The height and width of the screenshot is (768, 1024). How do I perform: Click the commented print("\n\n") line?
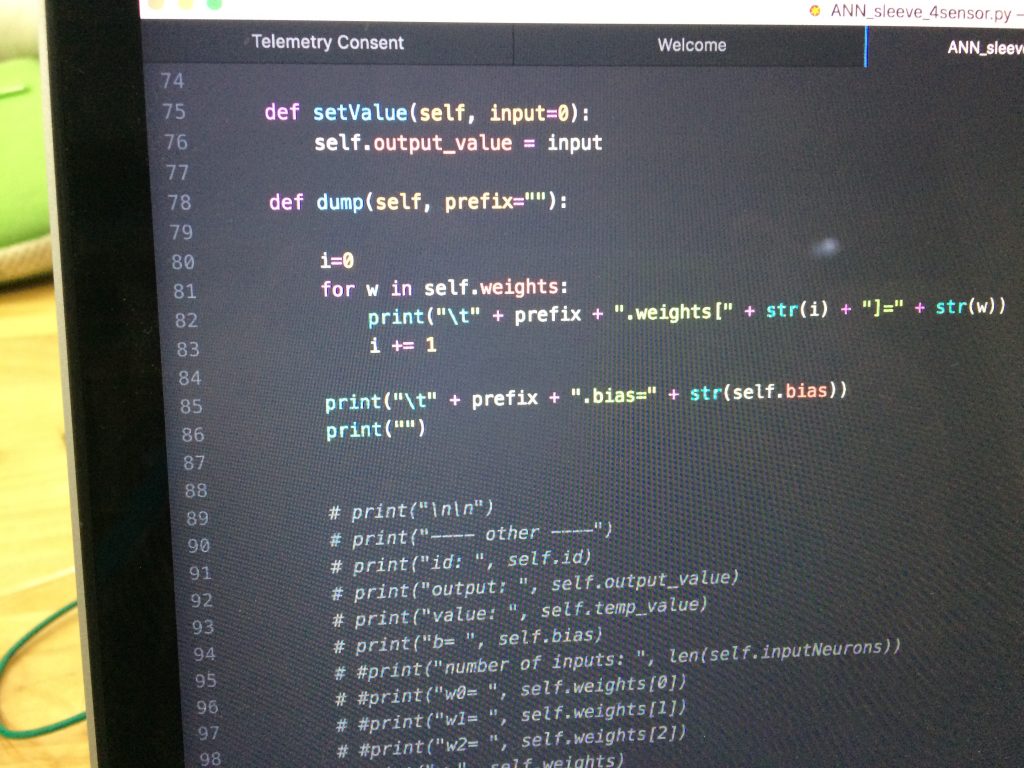(x=411, y=509)
